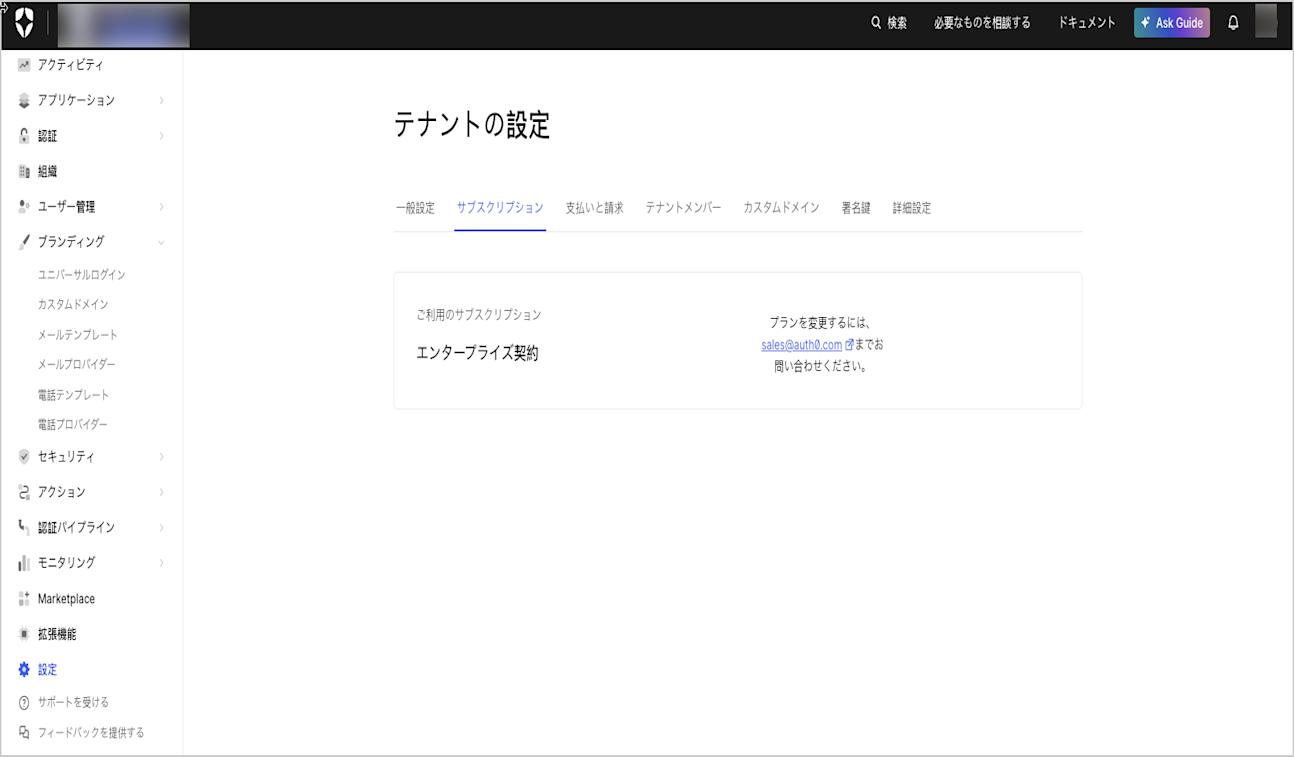Expand the アプリケーション section
The height and width of the screenshot is (757, 1294).
pos(160,100)
